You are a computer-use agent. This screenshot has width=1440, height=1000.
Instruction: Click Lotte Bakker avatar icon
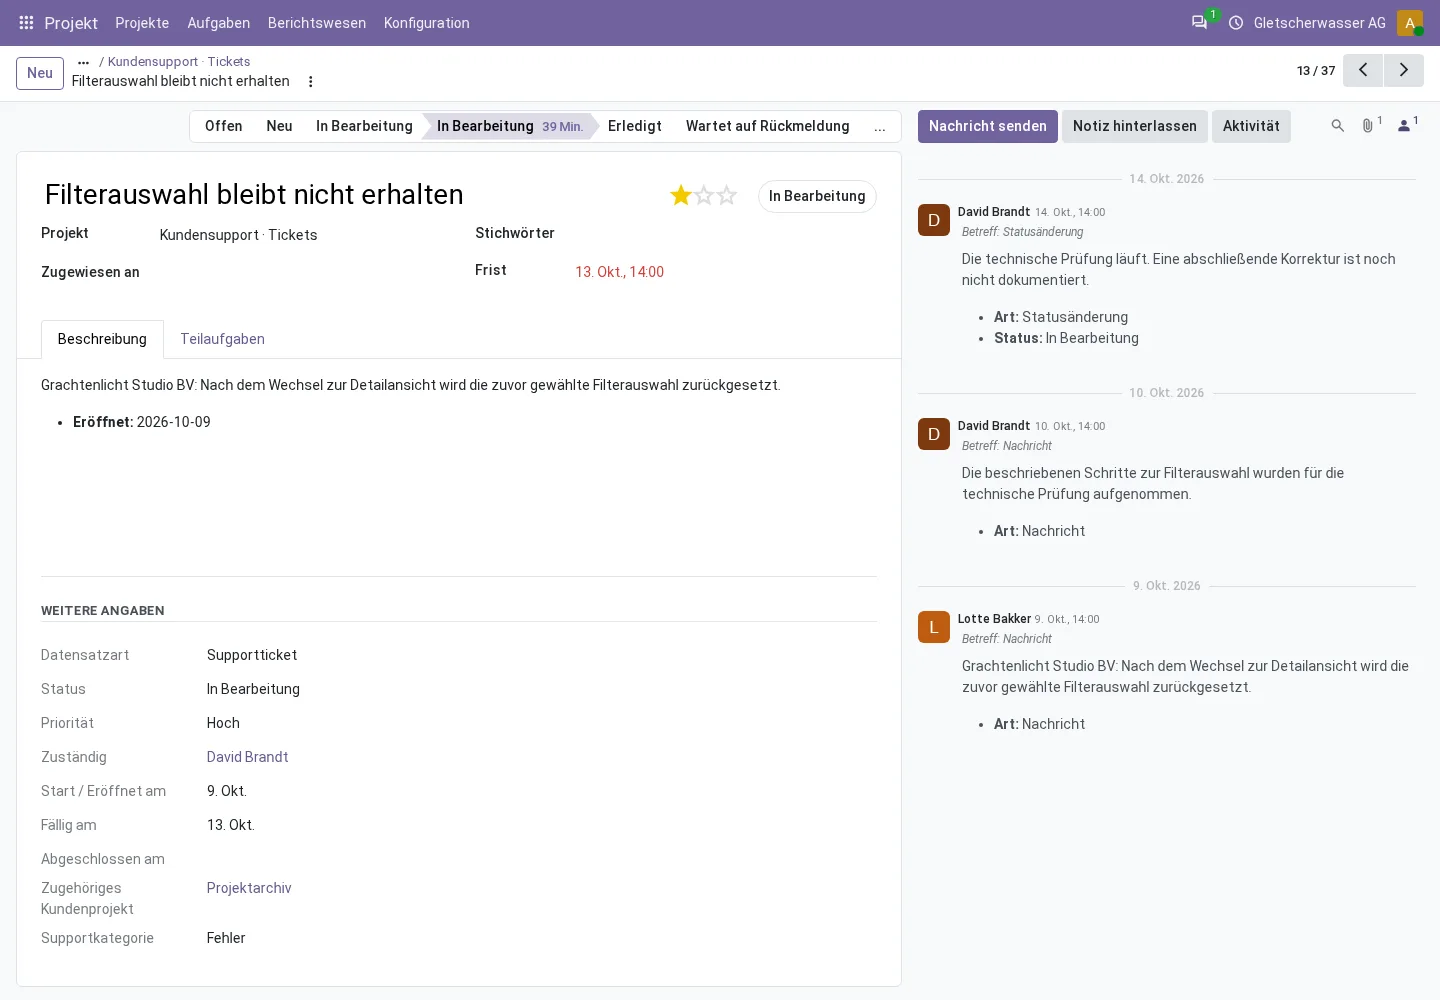934,627
